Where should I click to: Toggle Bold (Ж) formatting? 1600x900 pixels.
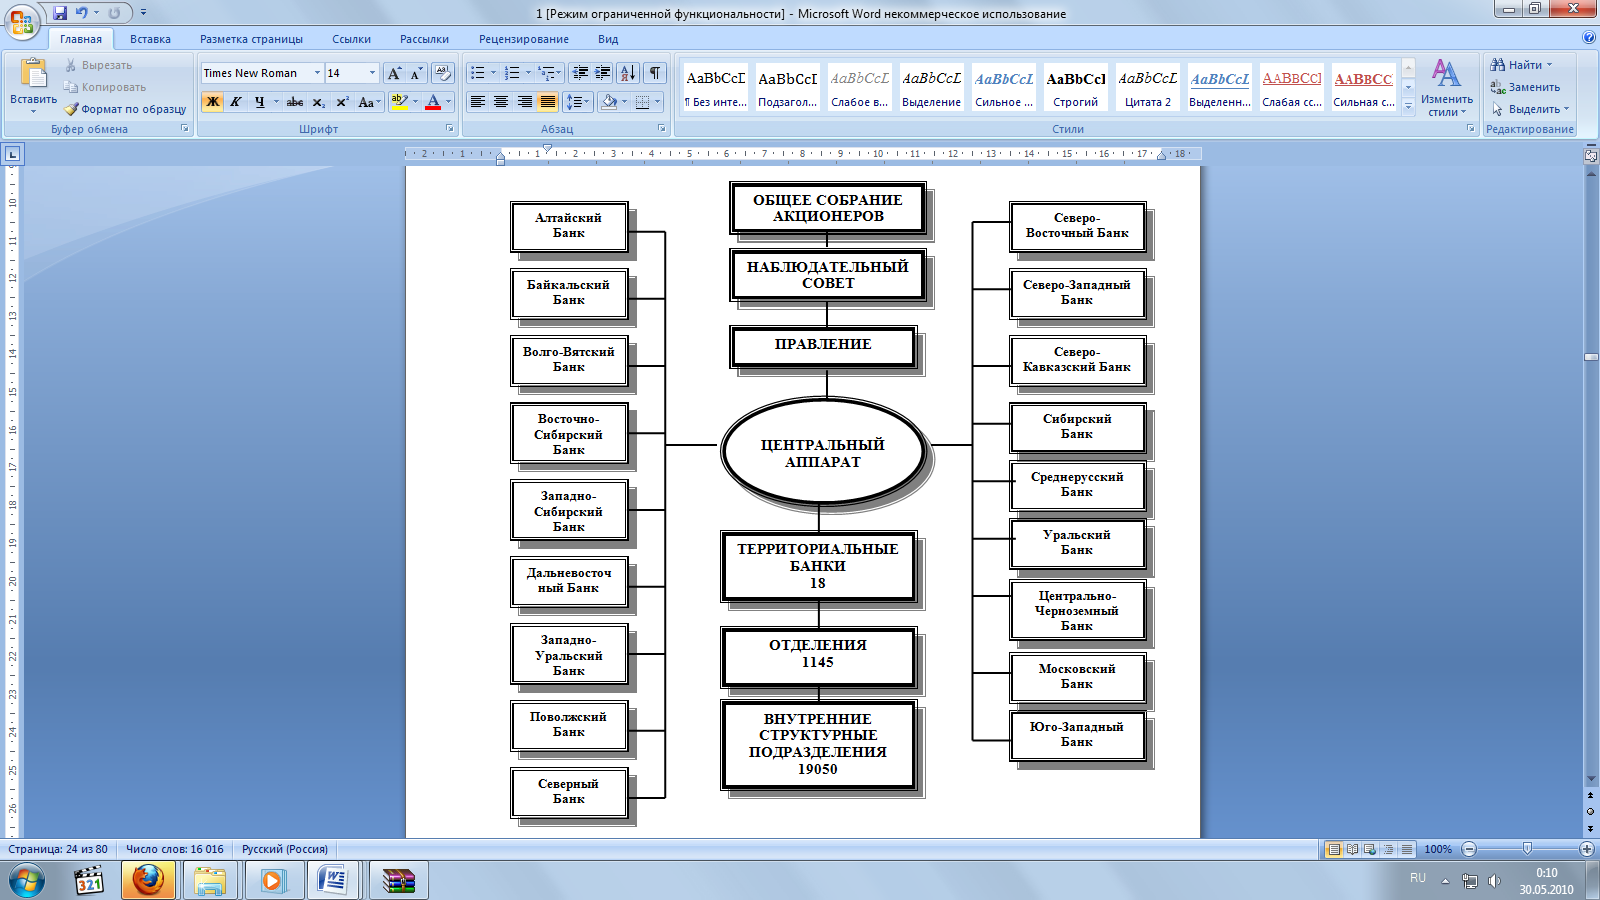(x=212, y=102)
